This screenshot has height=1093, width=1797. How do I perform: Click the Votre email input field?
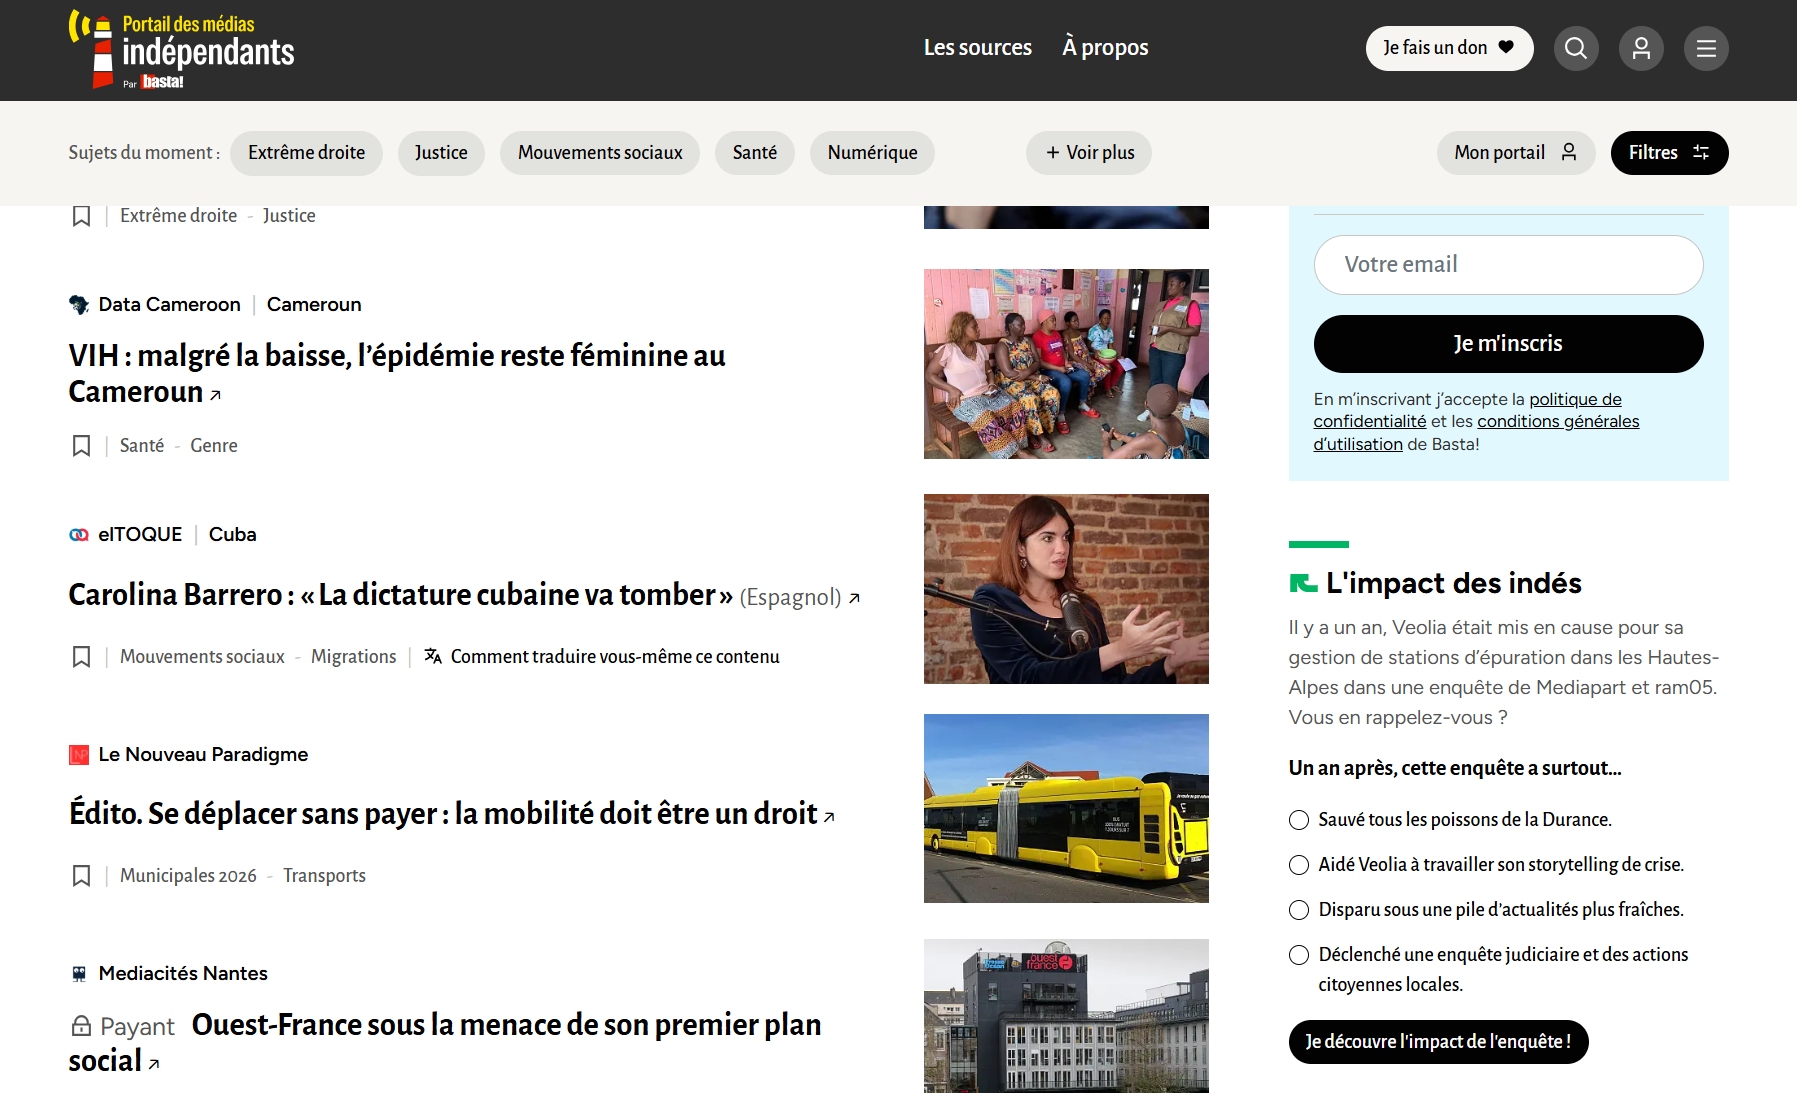pos(1508,265)
